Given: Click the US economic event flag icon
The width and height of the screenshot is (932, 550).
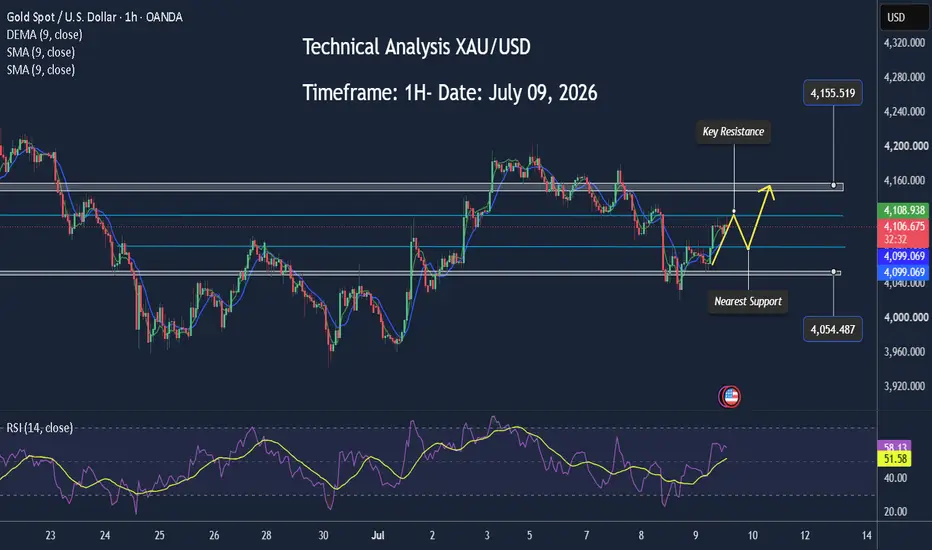Looking at the screenshot, I should point(731,397).
